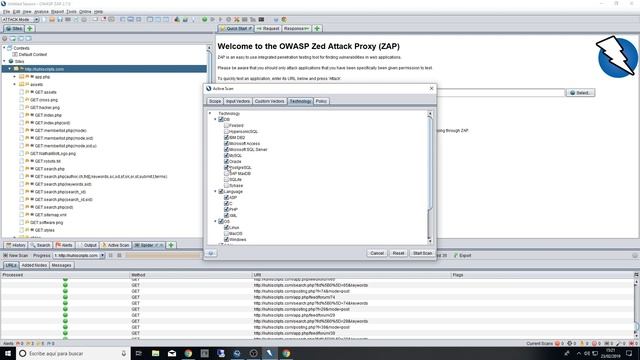Click the open session folder toolbar icon
640x360 pixels.
pyautogui.click(x=52, y=20)
